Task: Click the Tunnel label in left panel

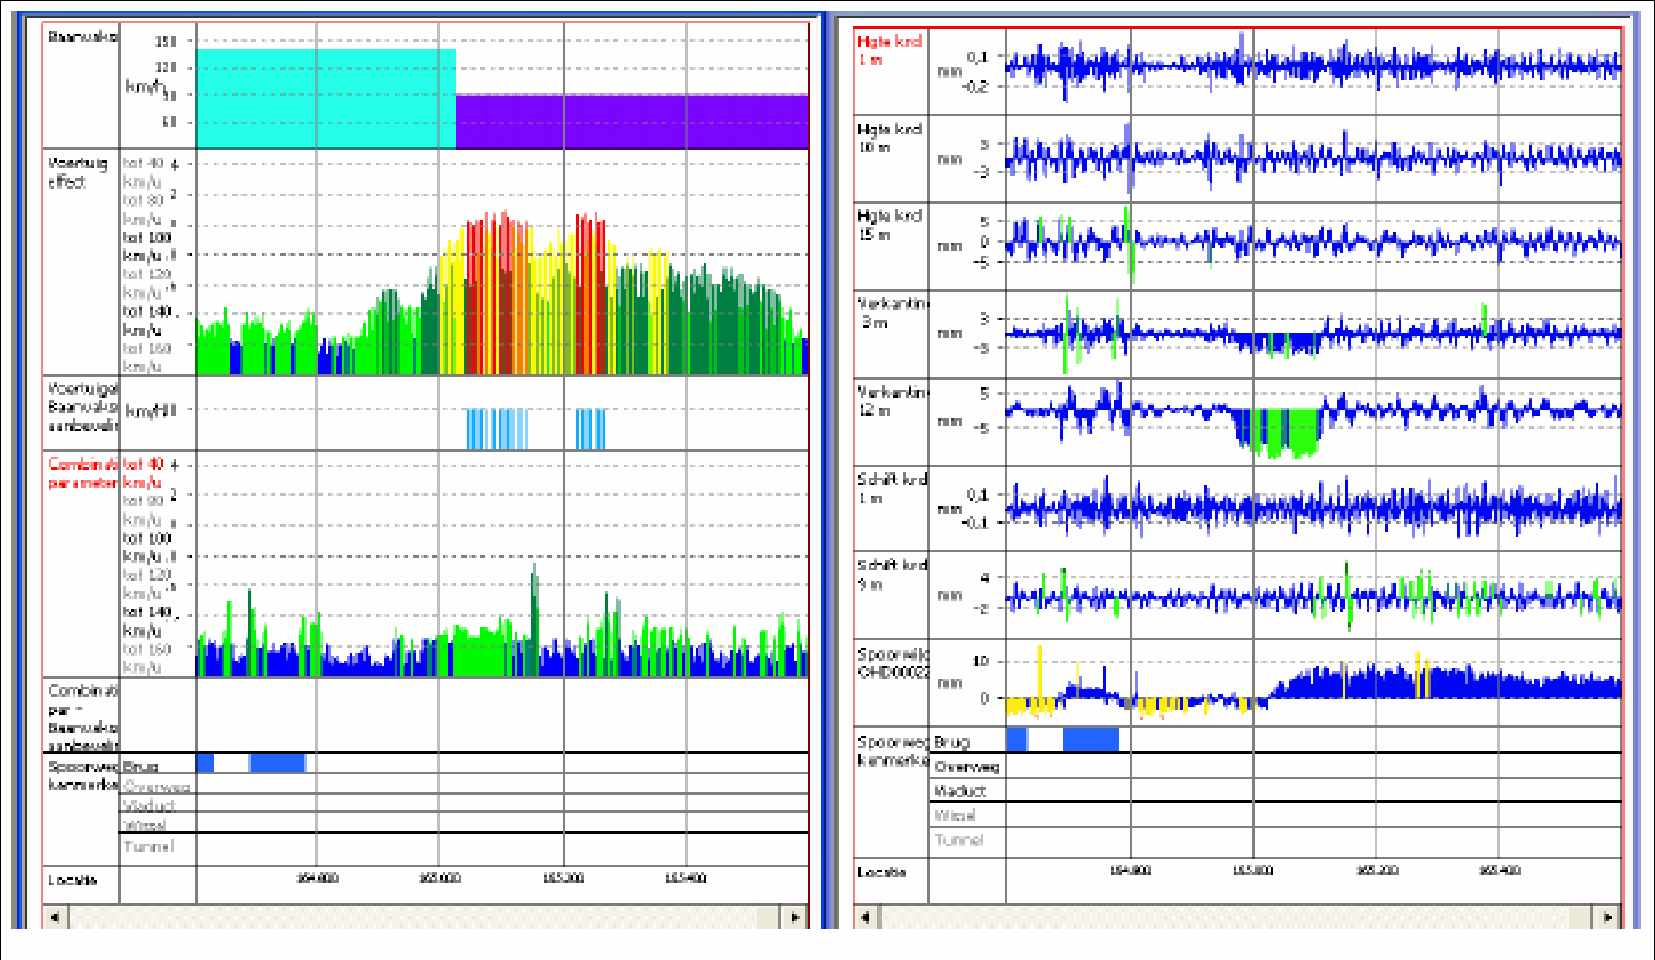Action: 148,846
